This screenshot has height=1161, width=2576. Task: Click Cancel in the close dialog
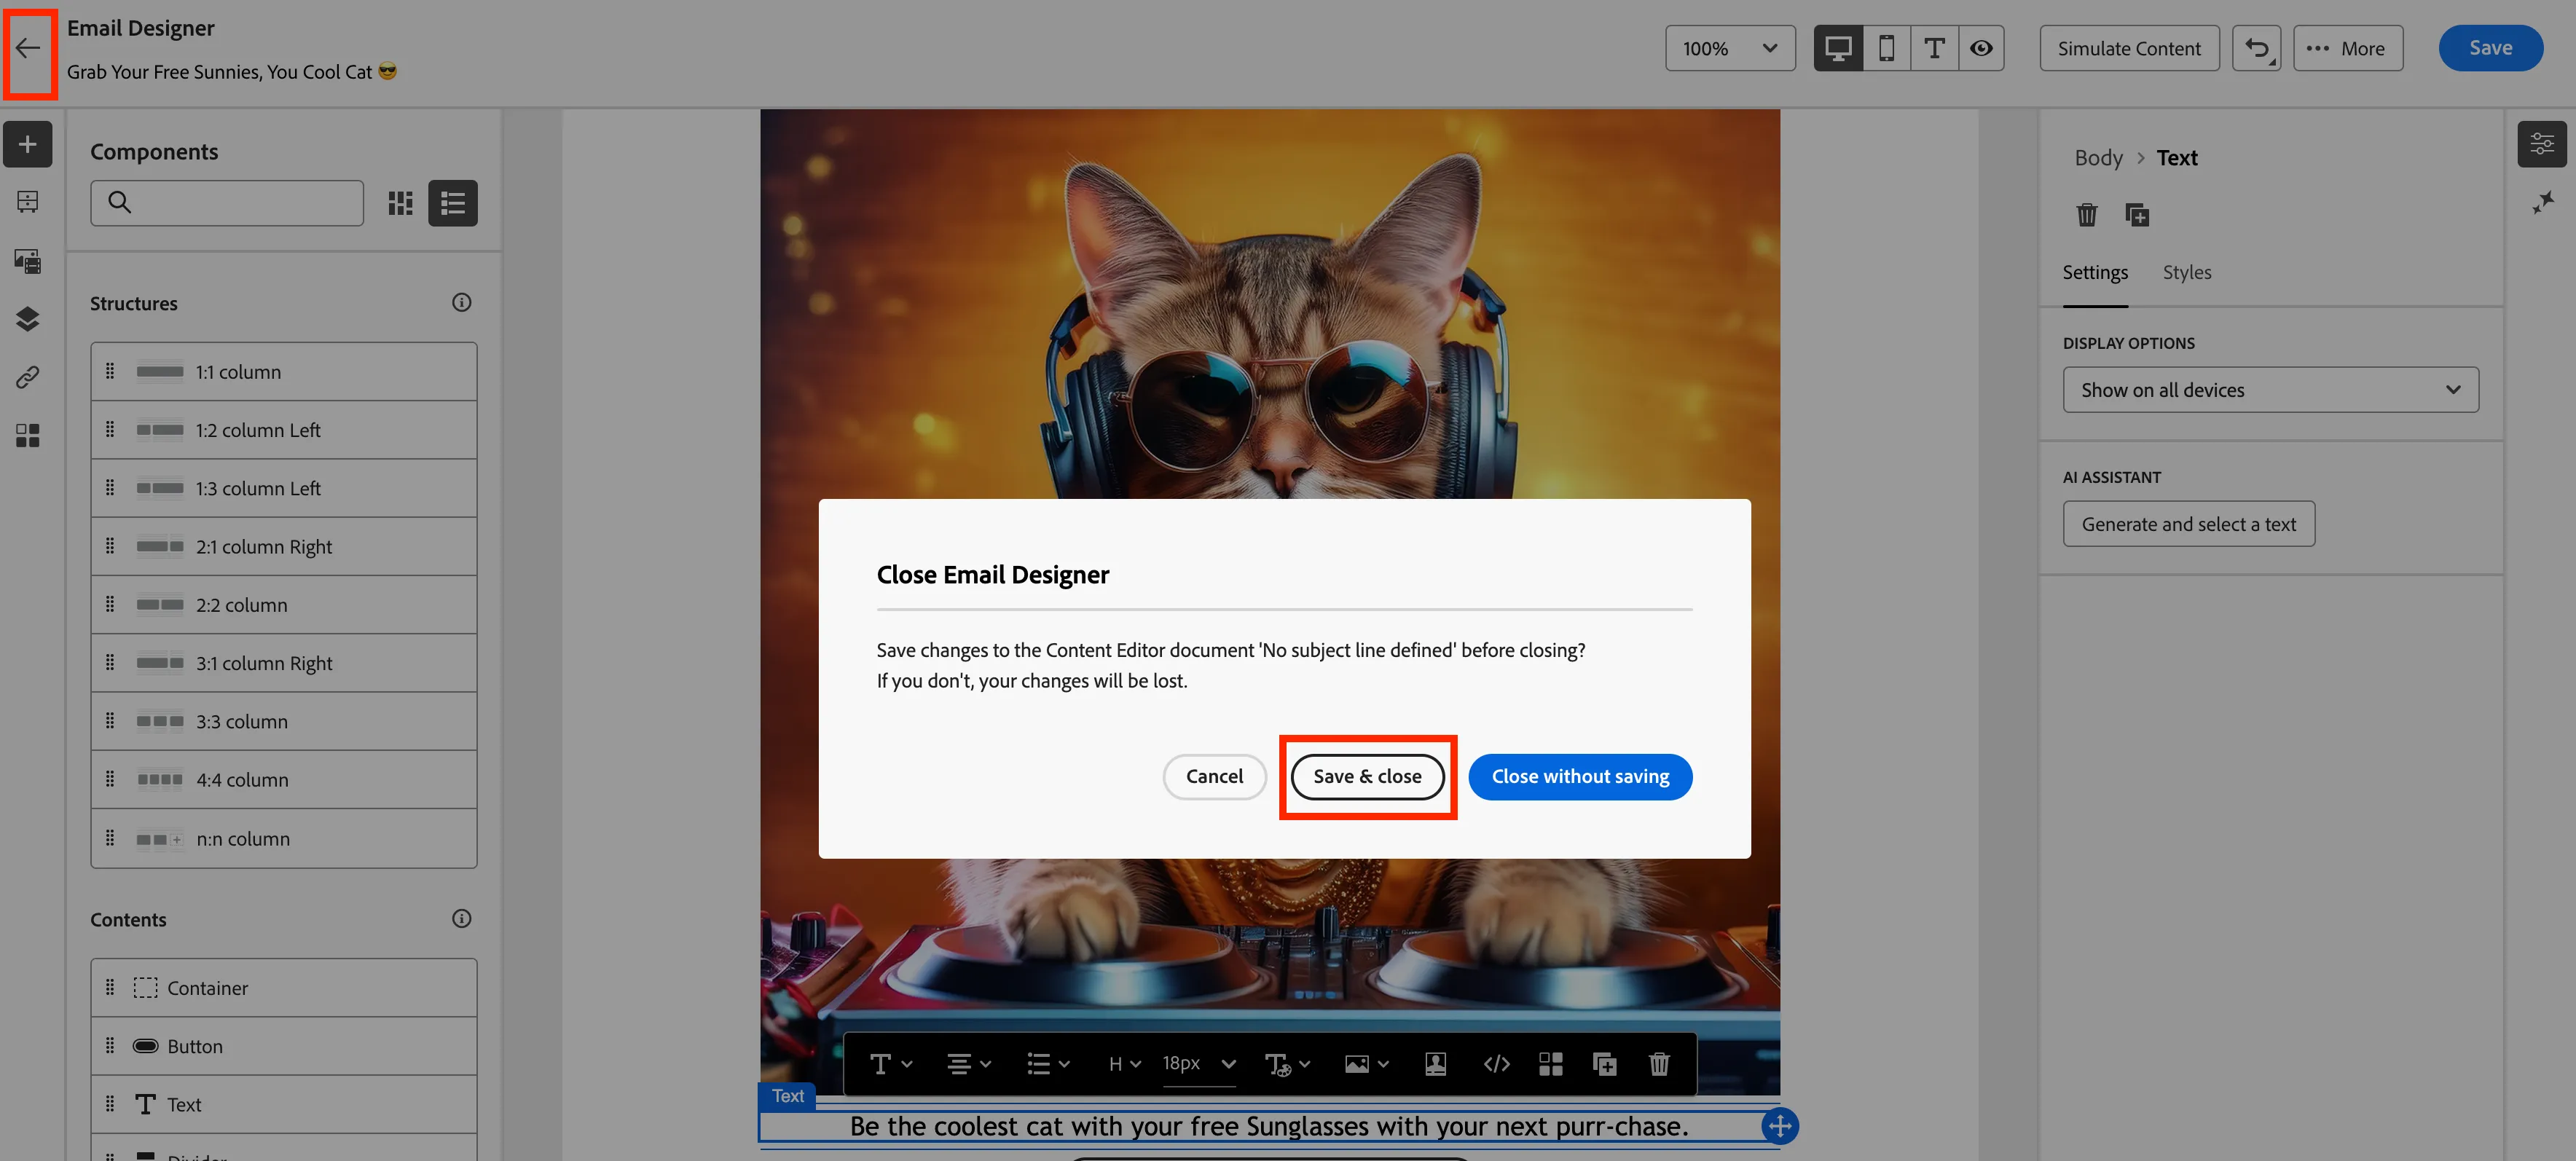(x=1214, y=777)
